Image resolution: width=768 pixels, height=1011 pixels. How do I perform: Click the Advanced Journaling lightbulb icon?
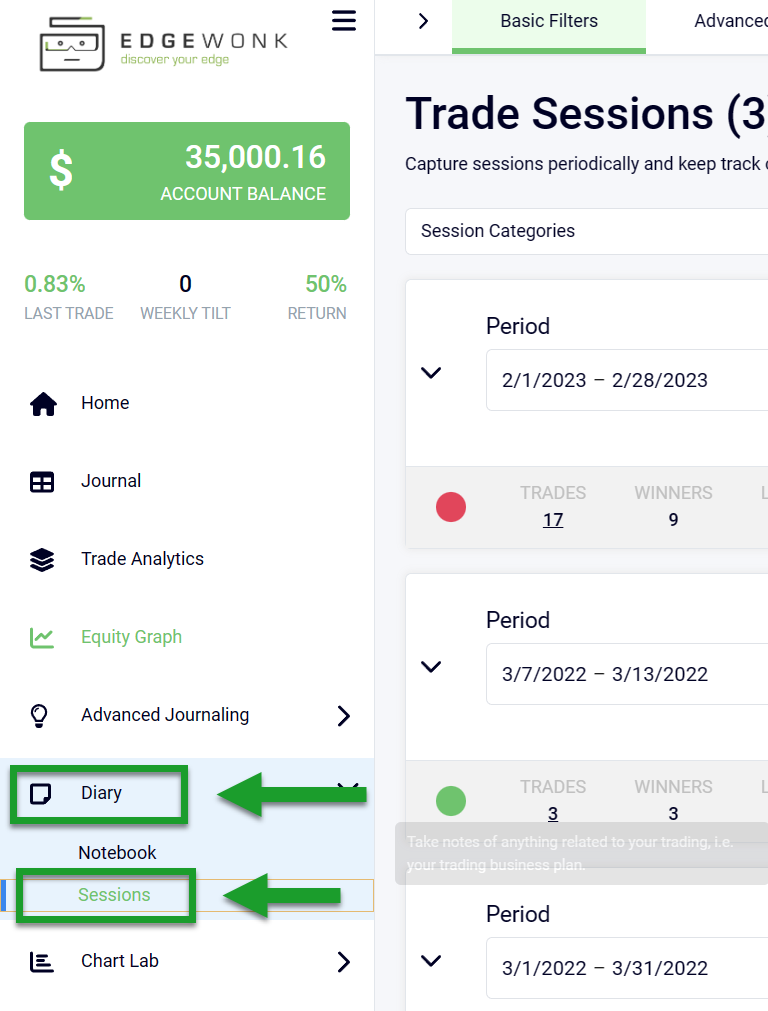[x=40, y=716]
